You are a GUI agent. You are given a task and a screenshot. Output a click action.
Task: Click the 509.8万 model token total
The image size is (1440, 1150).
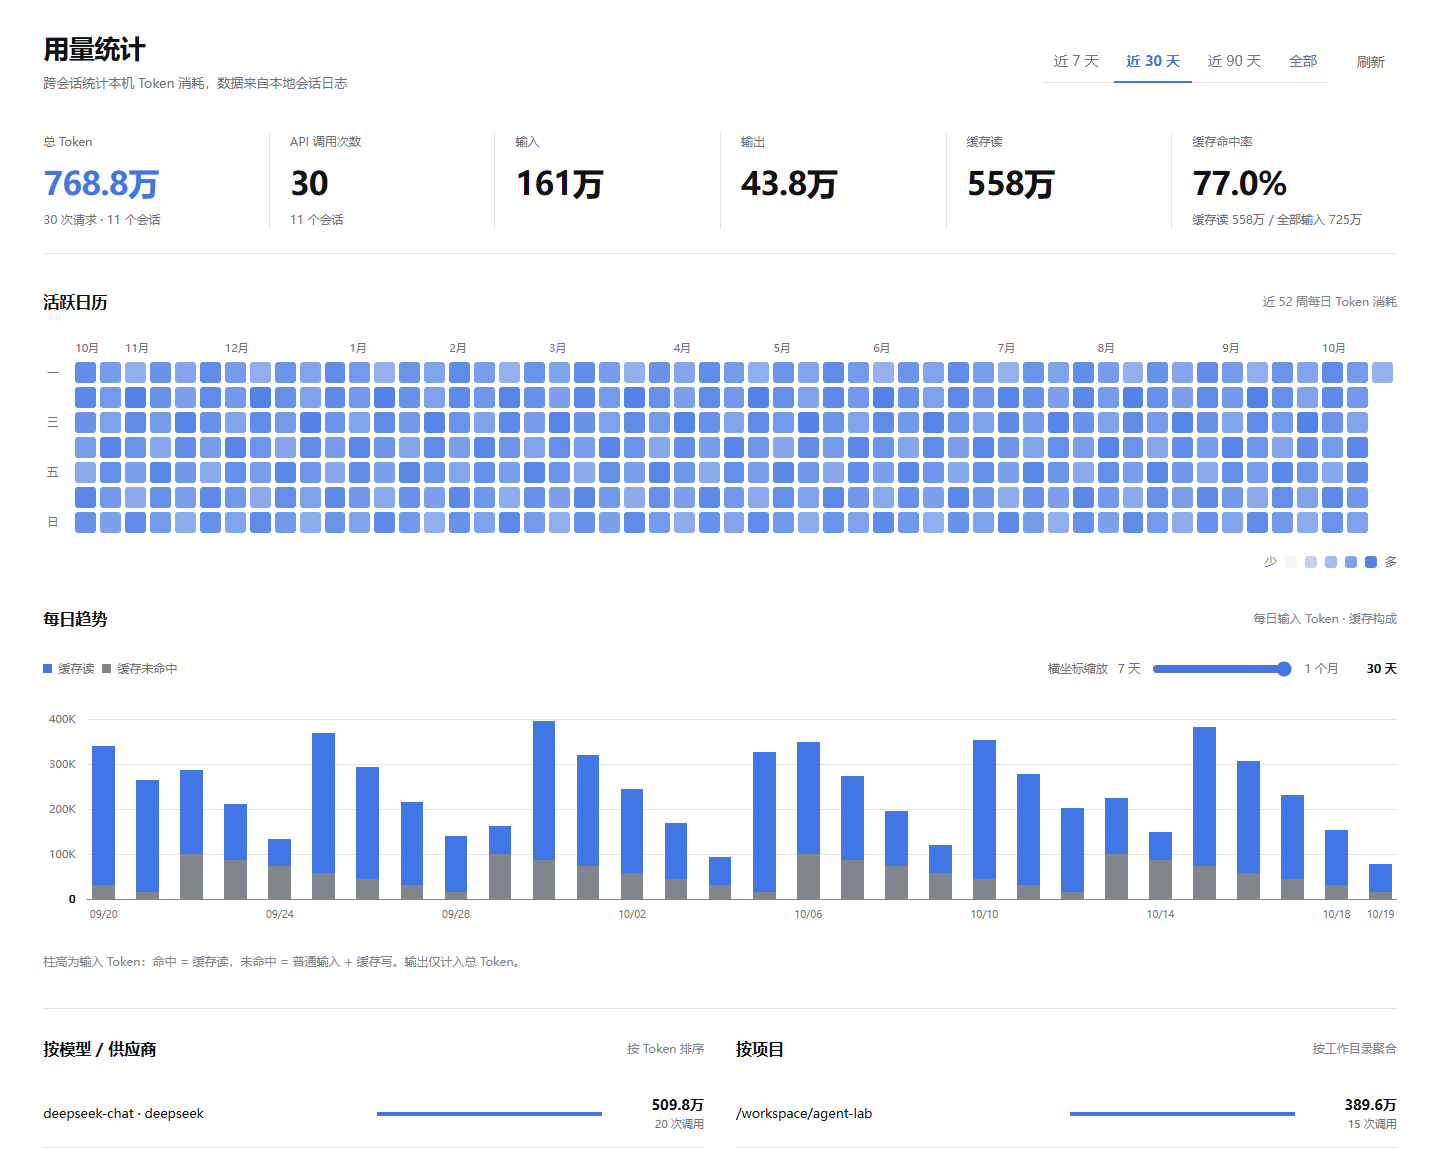[678, 1105]
